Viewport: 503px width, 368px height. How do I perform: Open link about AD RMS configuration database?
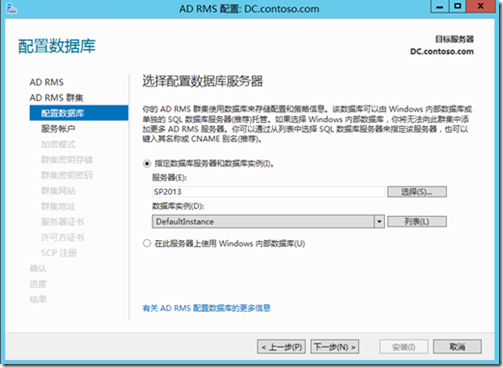[x=207, y=308]
